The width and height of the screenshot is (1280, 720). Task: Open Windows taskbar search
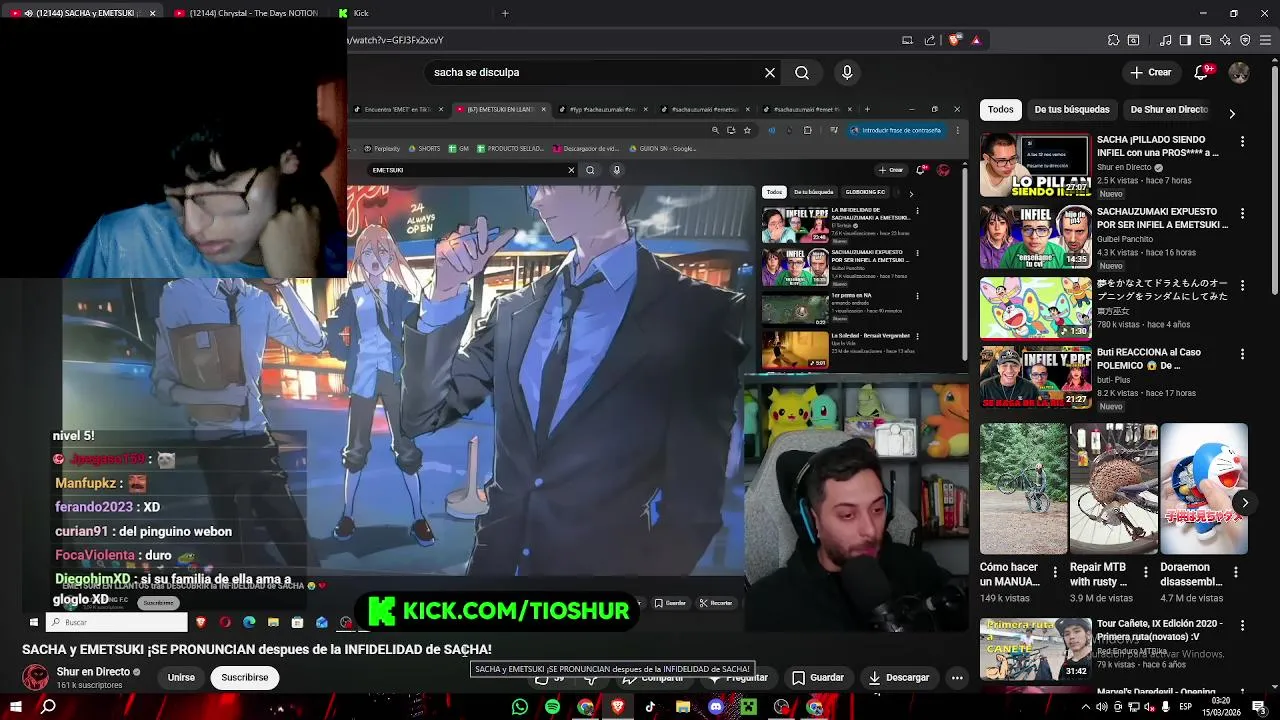click(x=48, y=707)
